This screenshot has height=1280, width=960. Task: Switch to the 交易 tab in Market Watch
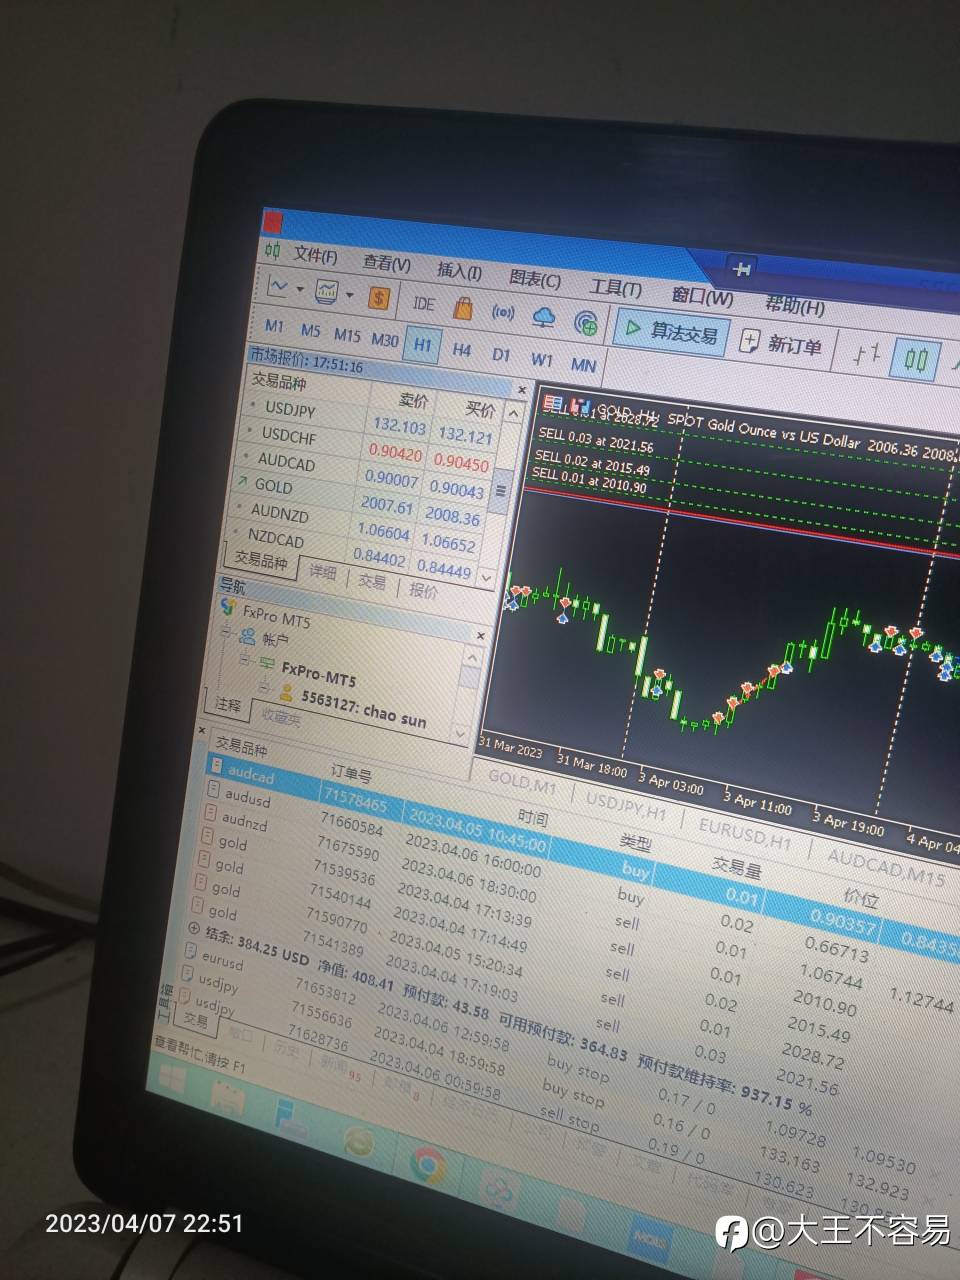[372, 581]
